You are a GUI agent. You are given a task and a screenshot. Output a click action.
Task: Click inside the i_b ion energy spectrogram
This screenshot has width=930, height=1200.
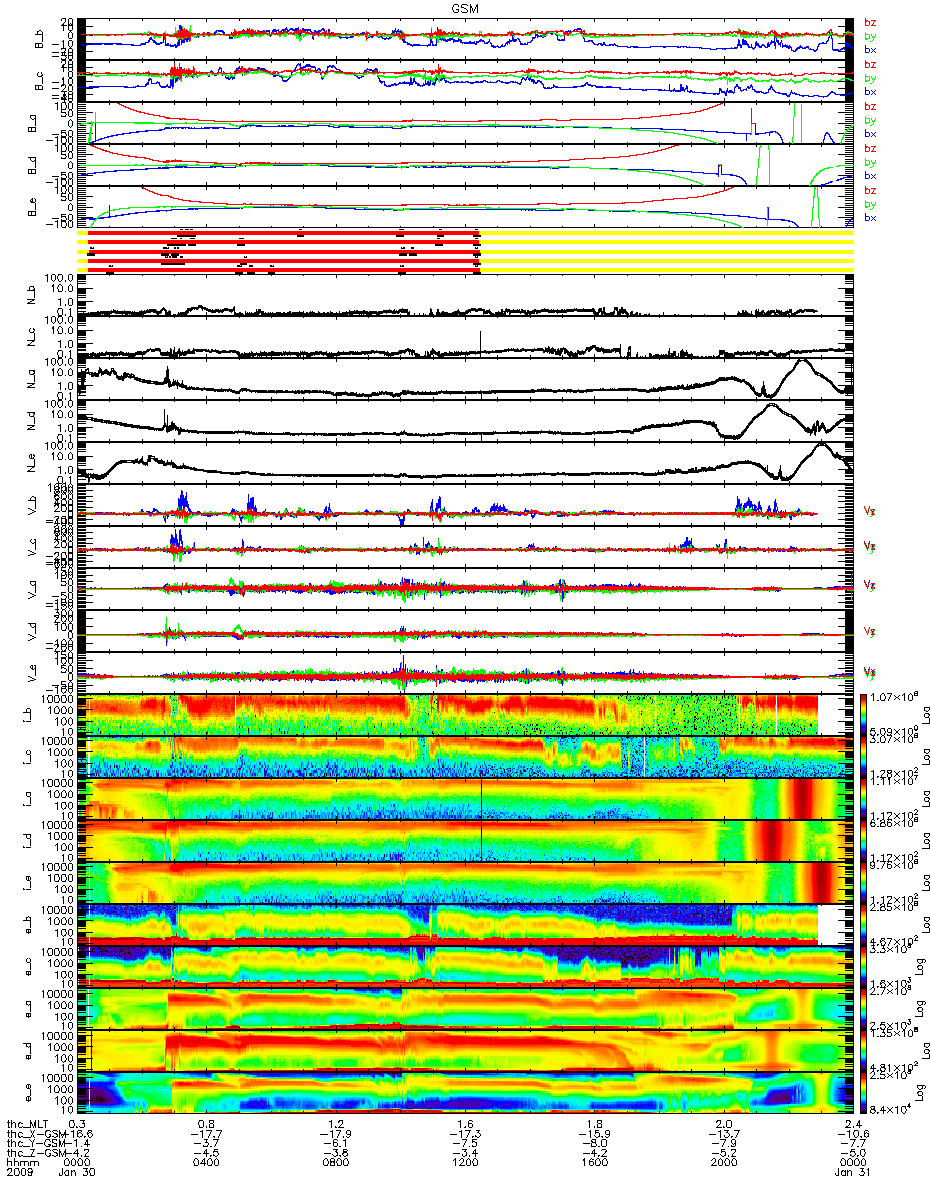465,713
